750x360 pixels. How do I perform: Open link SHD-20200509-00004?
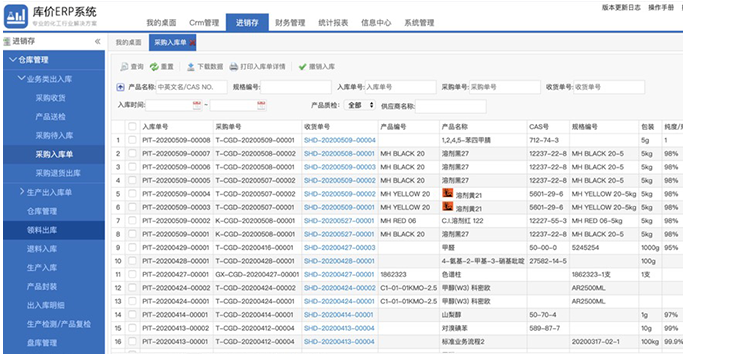[x=340, y=140]
